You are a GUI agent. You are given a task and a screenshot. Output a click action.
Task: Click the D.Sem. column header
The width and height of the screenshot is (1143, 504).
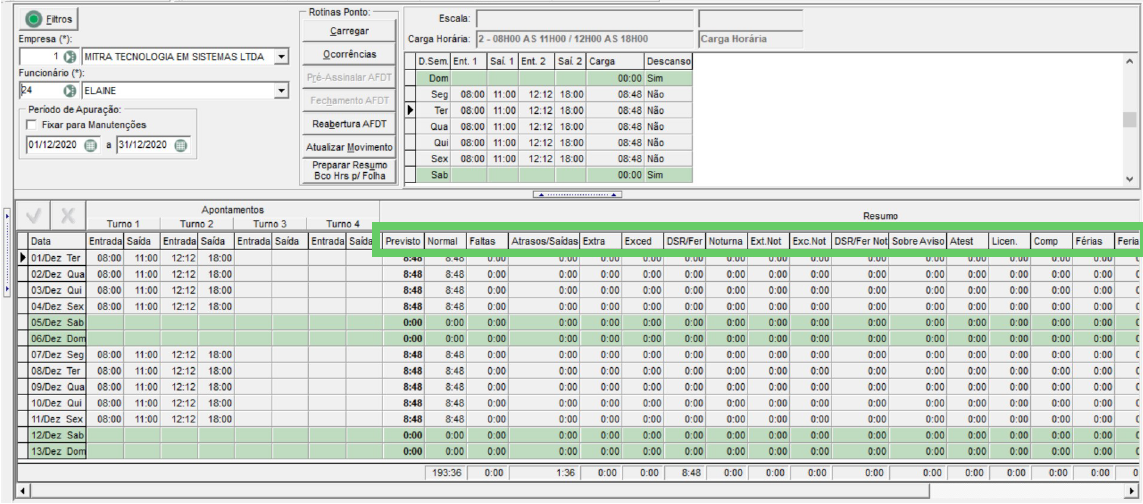[432, 61]
